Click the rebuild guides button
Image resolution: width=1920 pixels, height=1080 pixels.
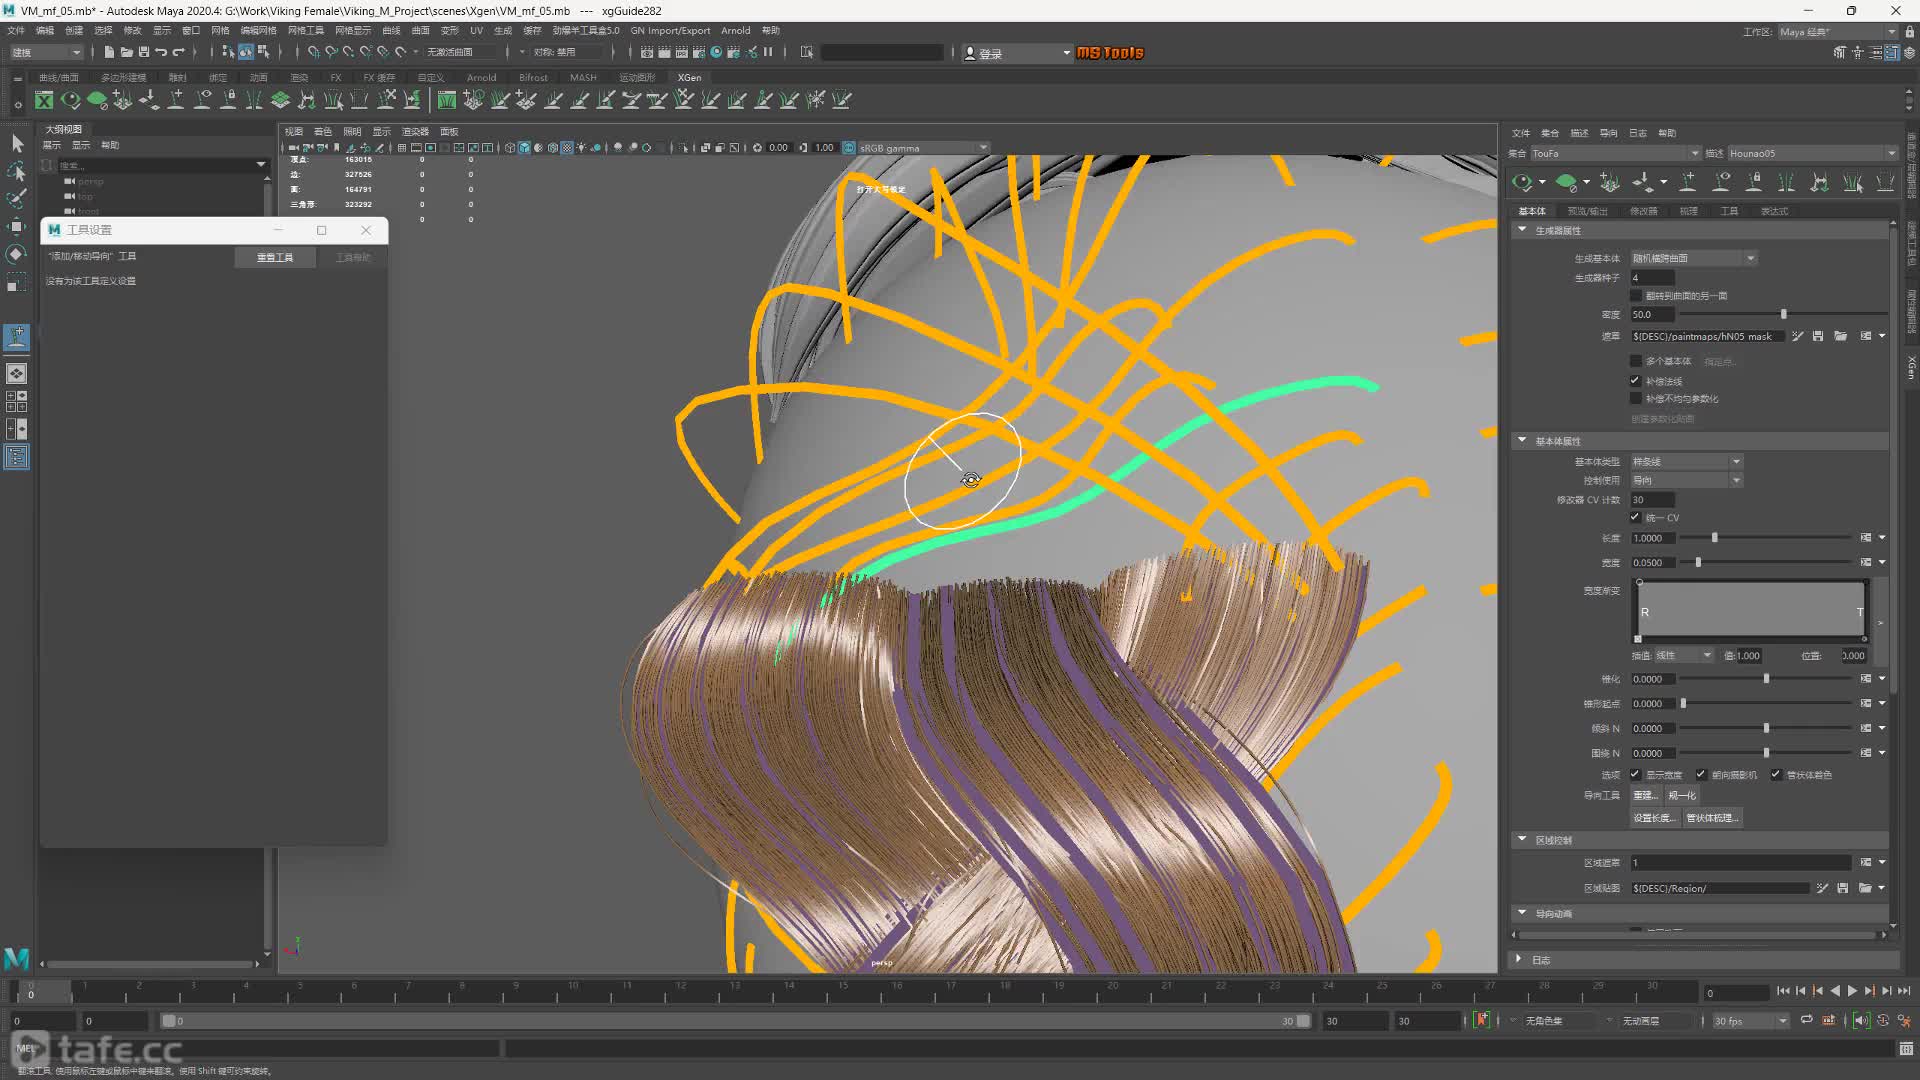pos(1644,796)
